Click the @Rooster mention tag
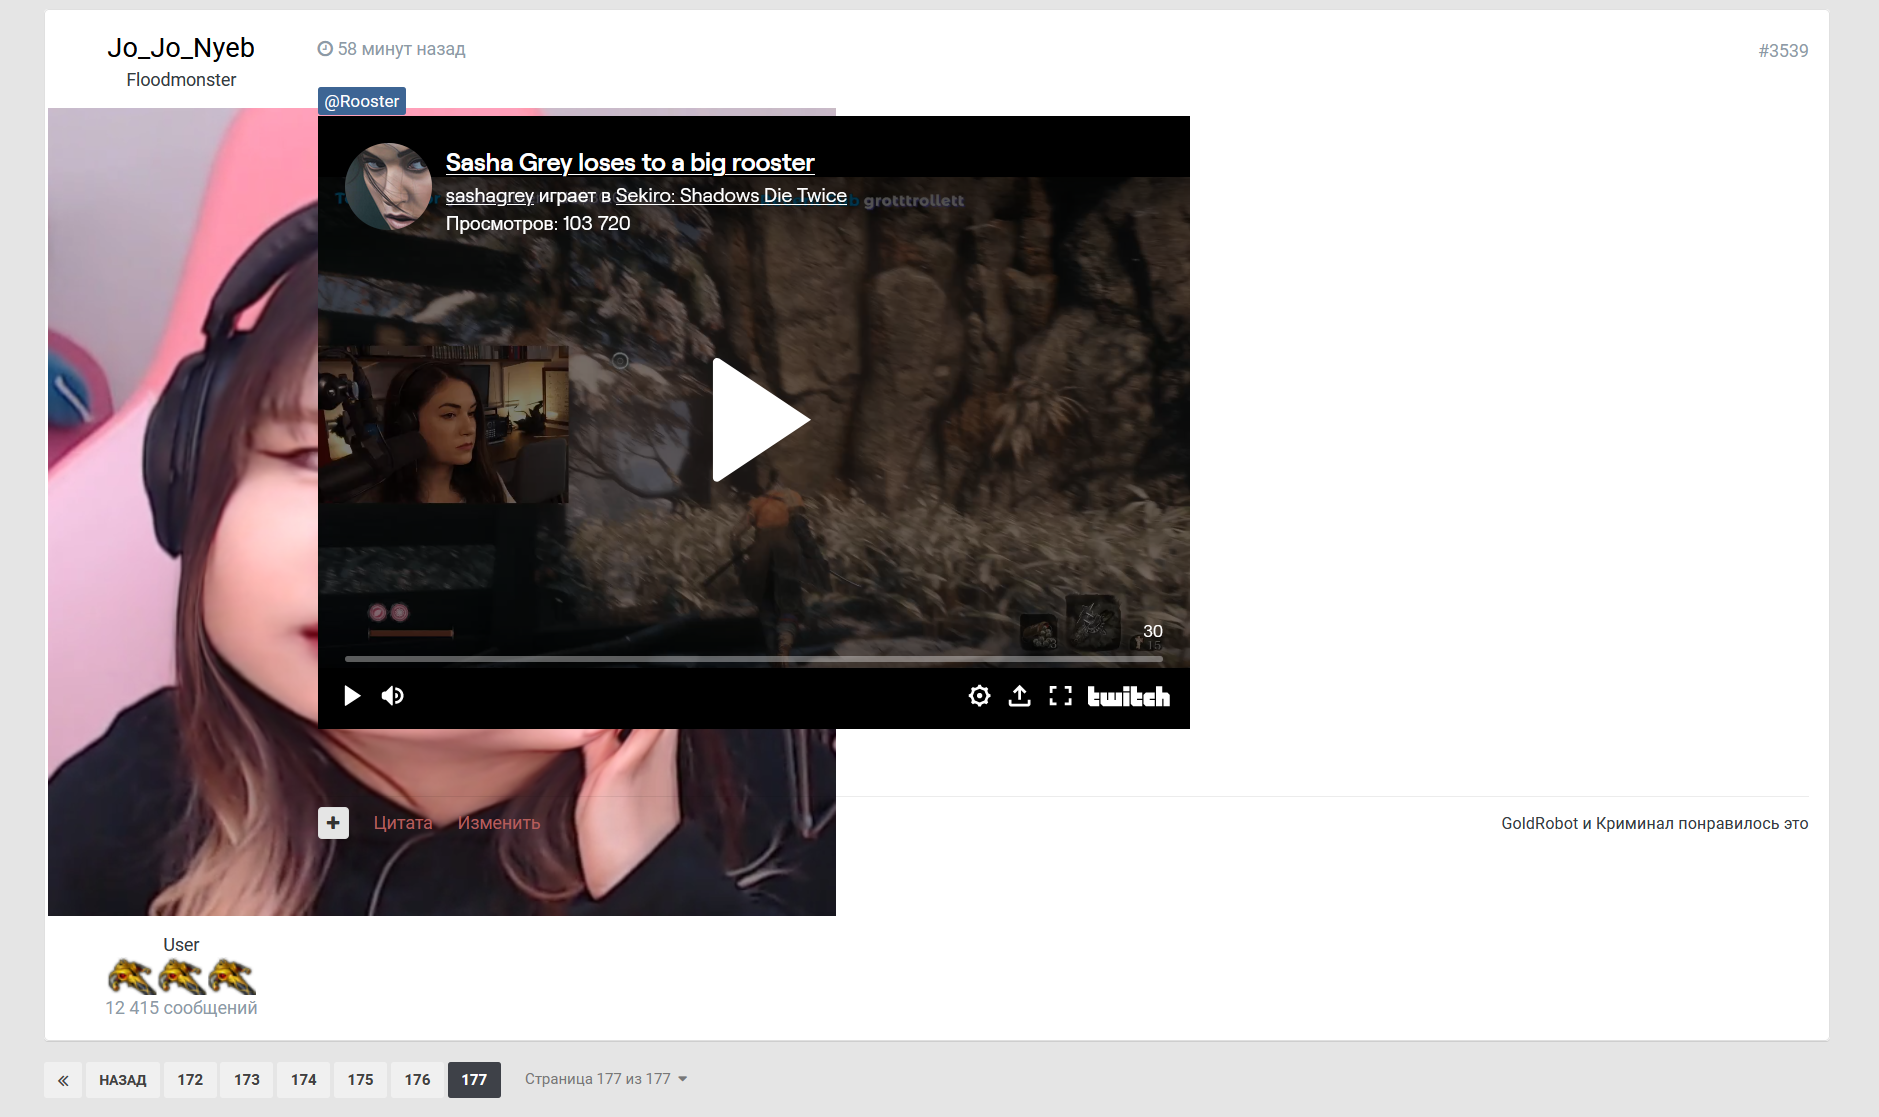The height and width of the screenshot is (1117, 1879). click(361, 101)
